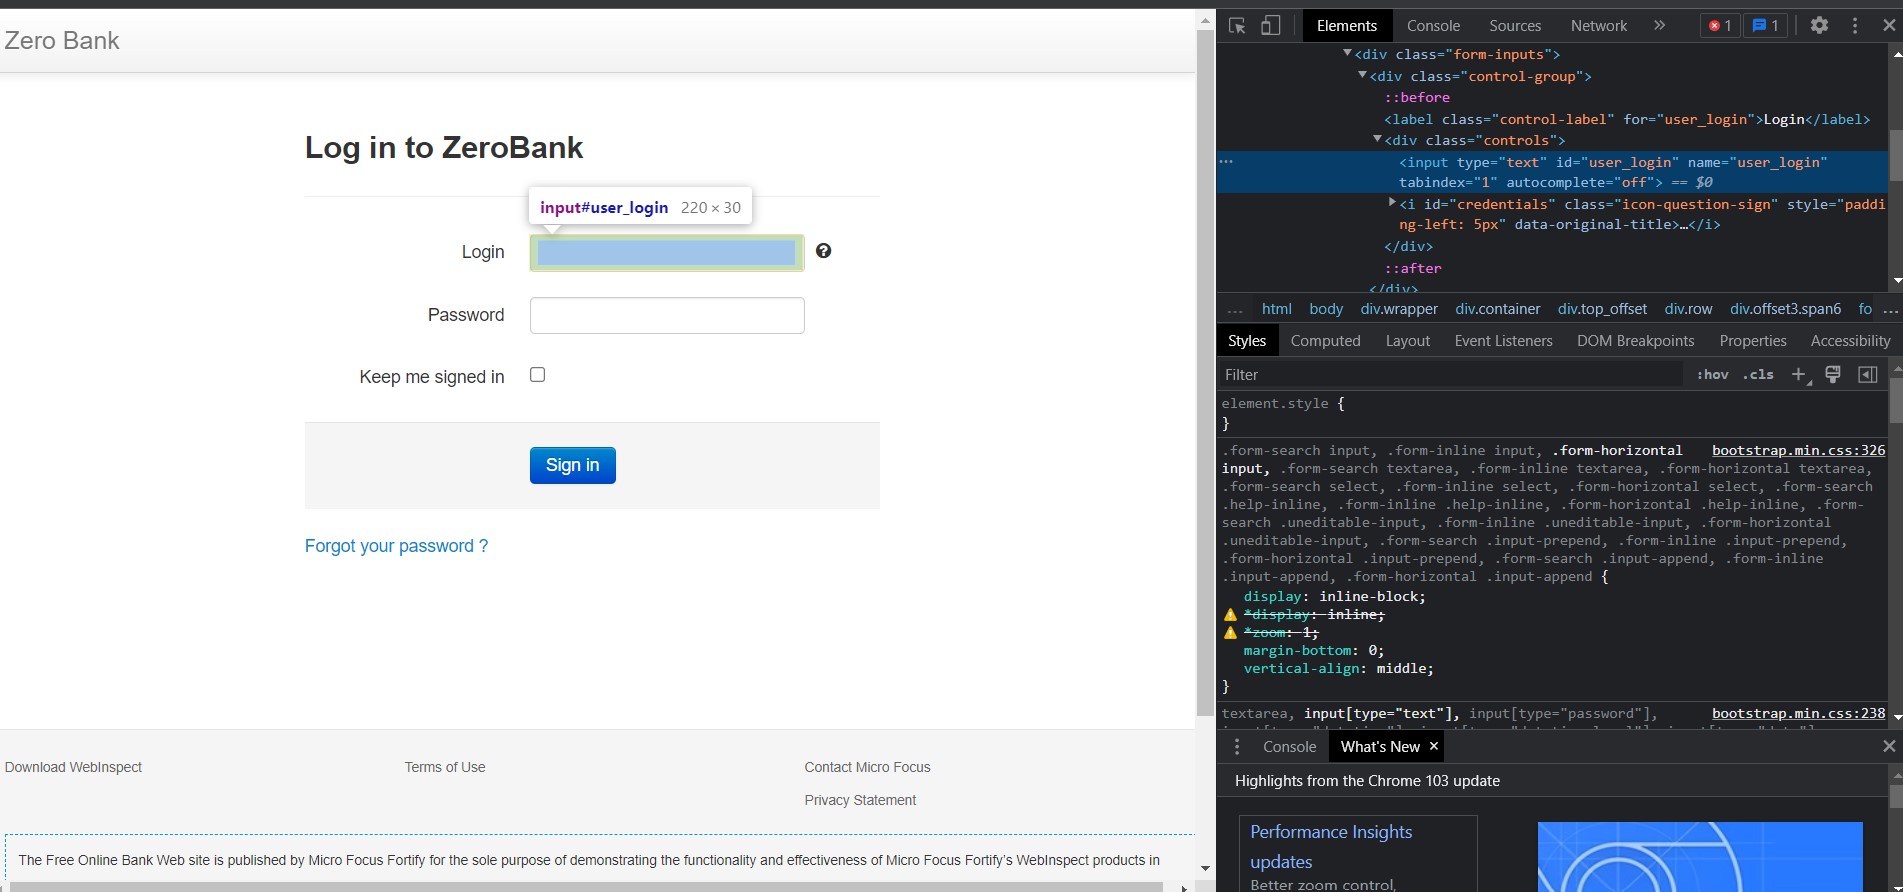Image resolution: width=1903 pixels, height=892 pixels.
Task: Click the Styles Filter input
Action: point(1450,374)
